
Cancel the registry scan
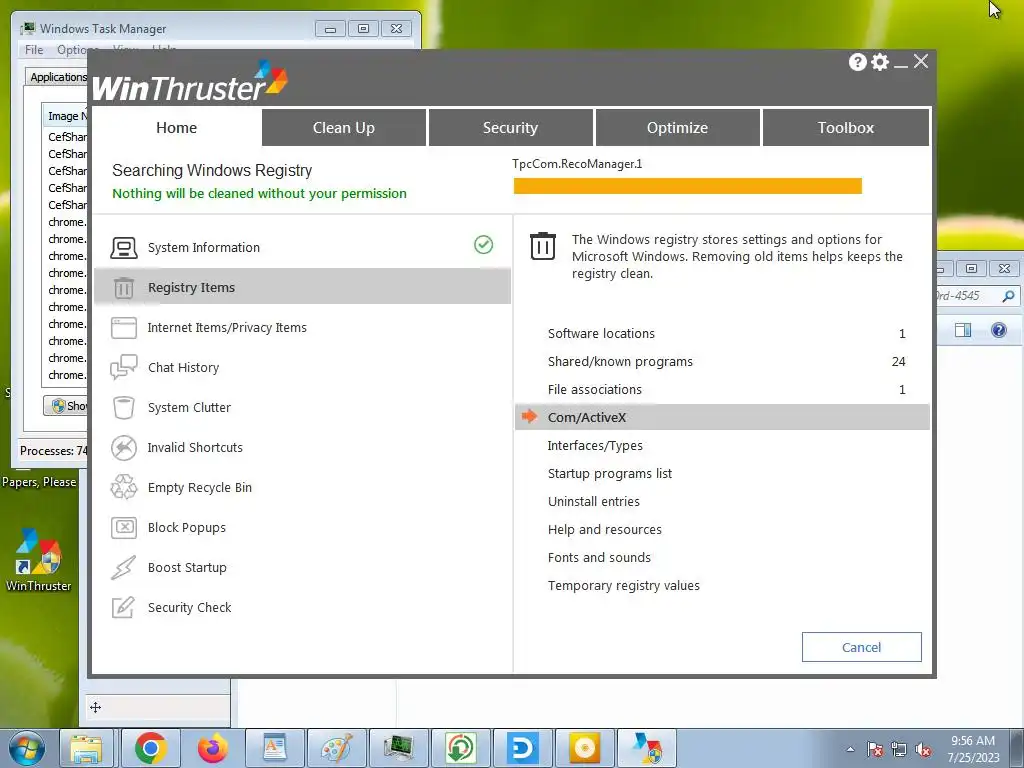861,647
